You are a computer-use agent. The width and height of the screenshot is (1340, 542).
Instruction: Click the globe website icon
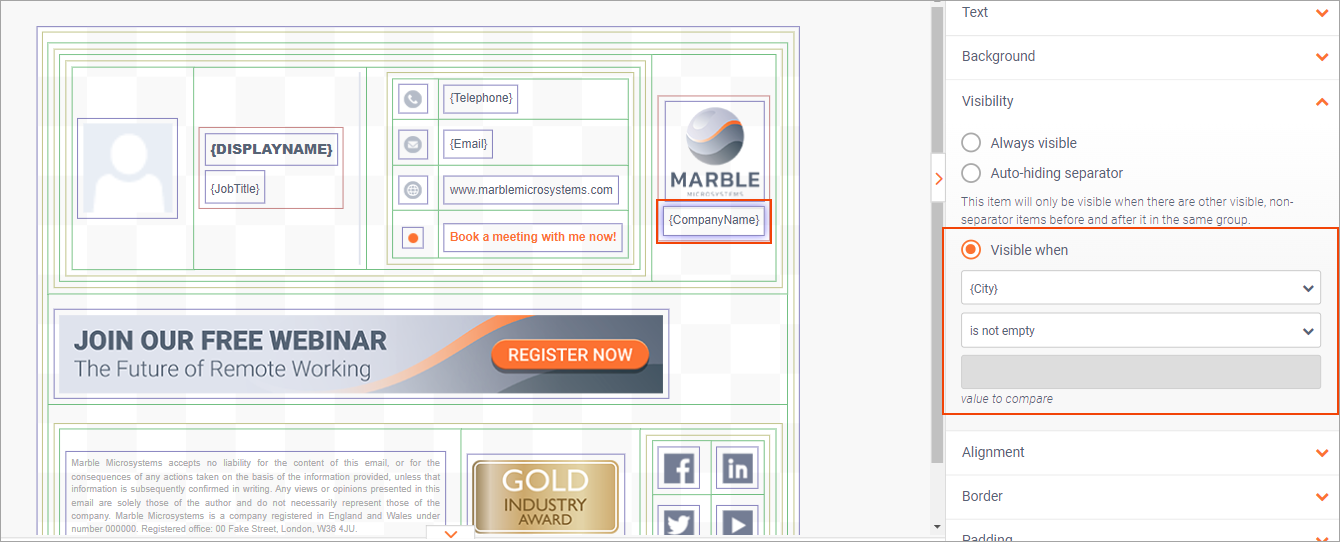click(x=413, y=190)
